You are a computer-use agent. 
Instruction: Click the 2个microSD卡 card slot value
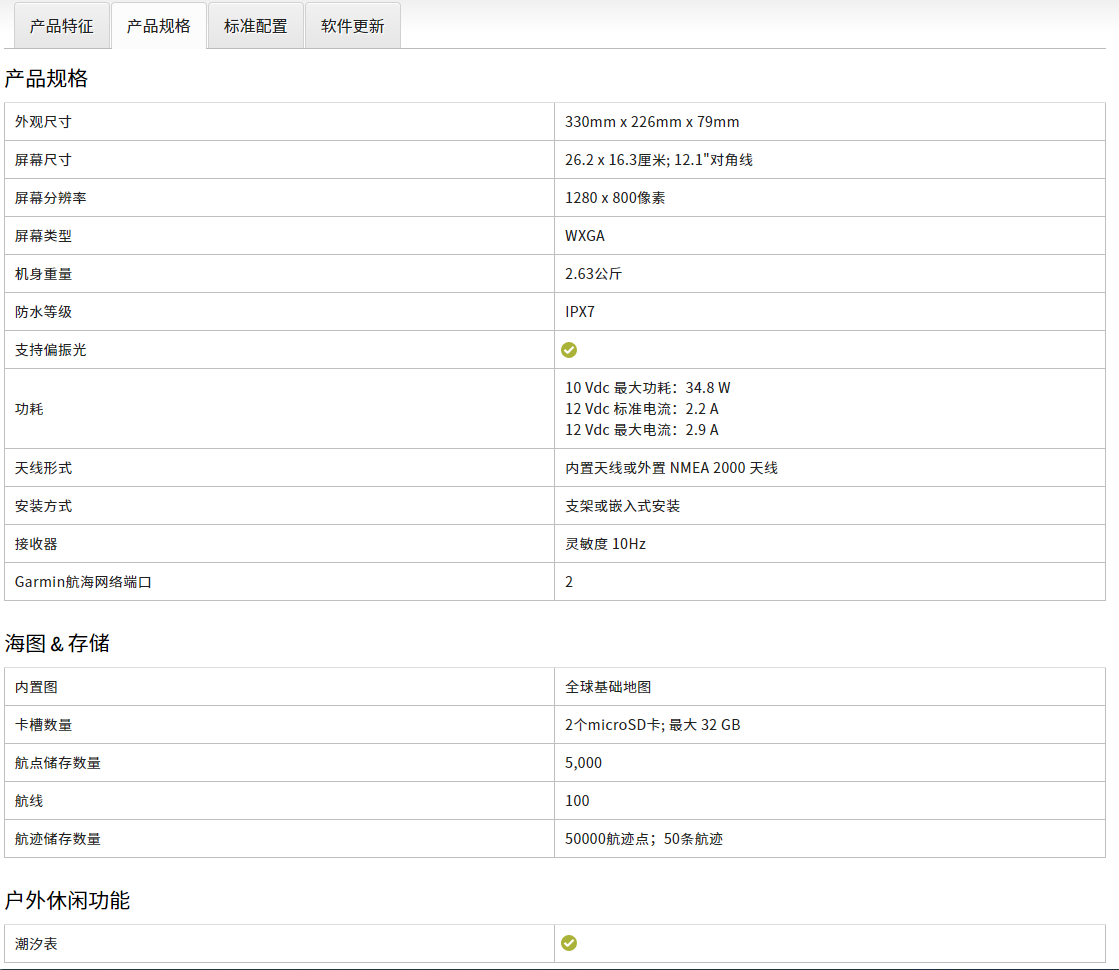point(652,725)
